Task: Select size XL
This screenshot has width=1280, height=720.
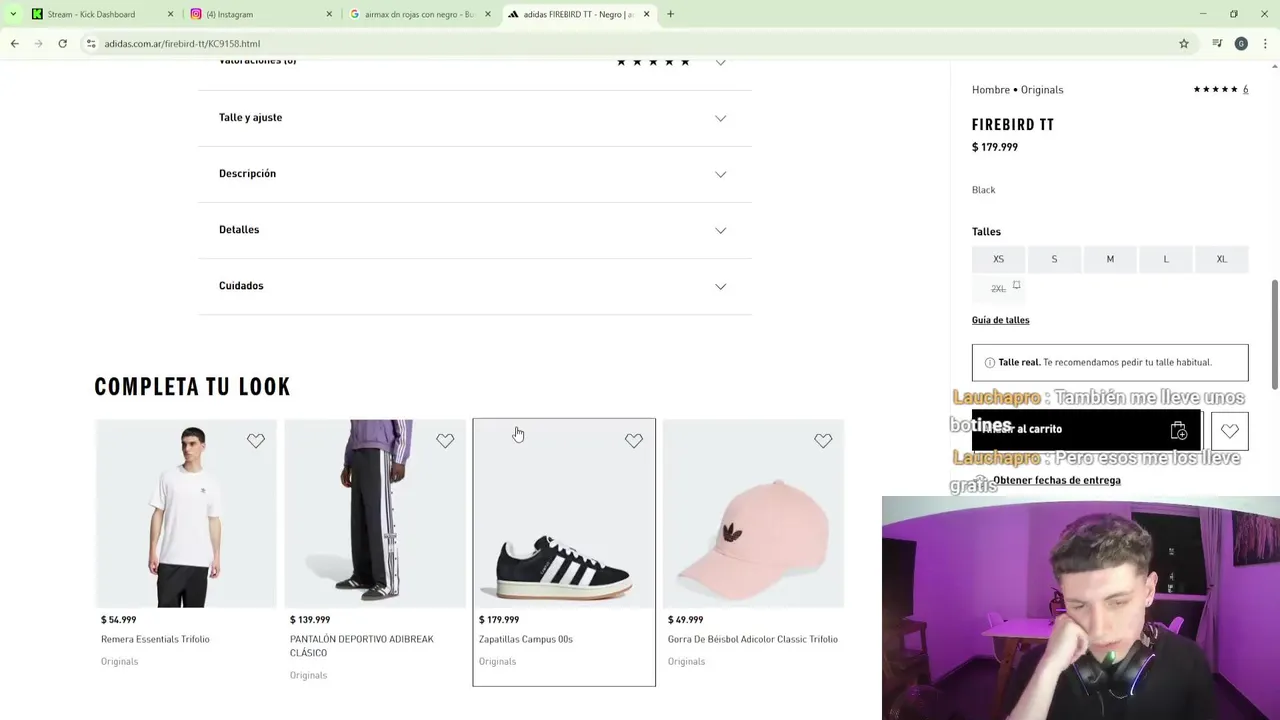Action: tap(1222, 259)
